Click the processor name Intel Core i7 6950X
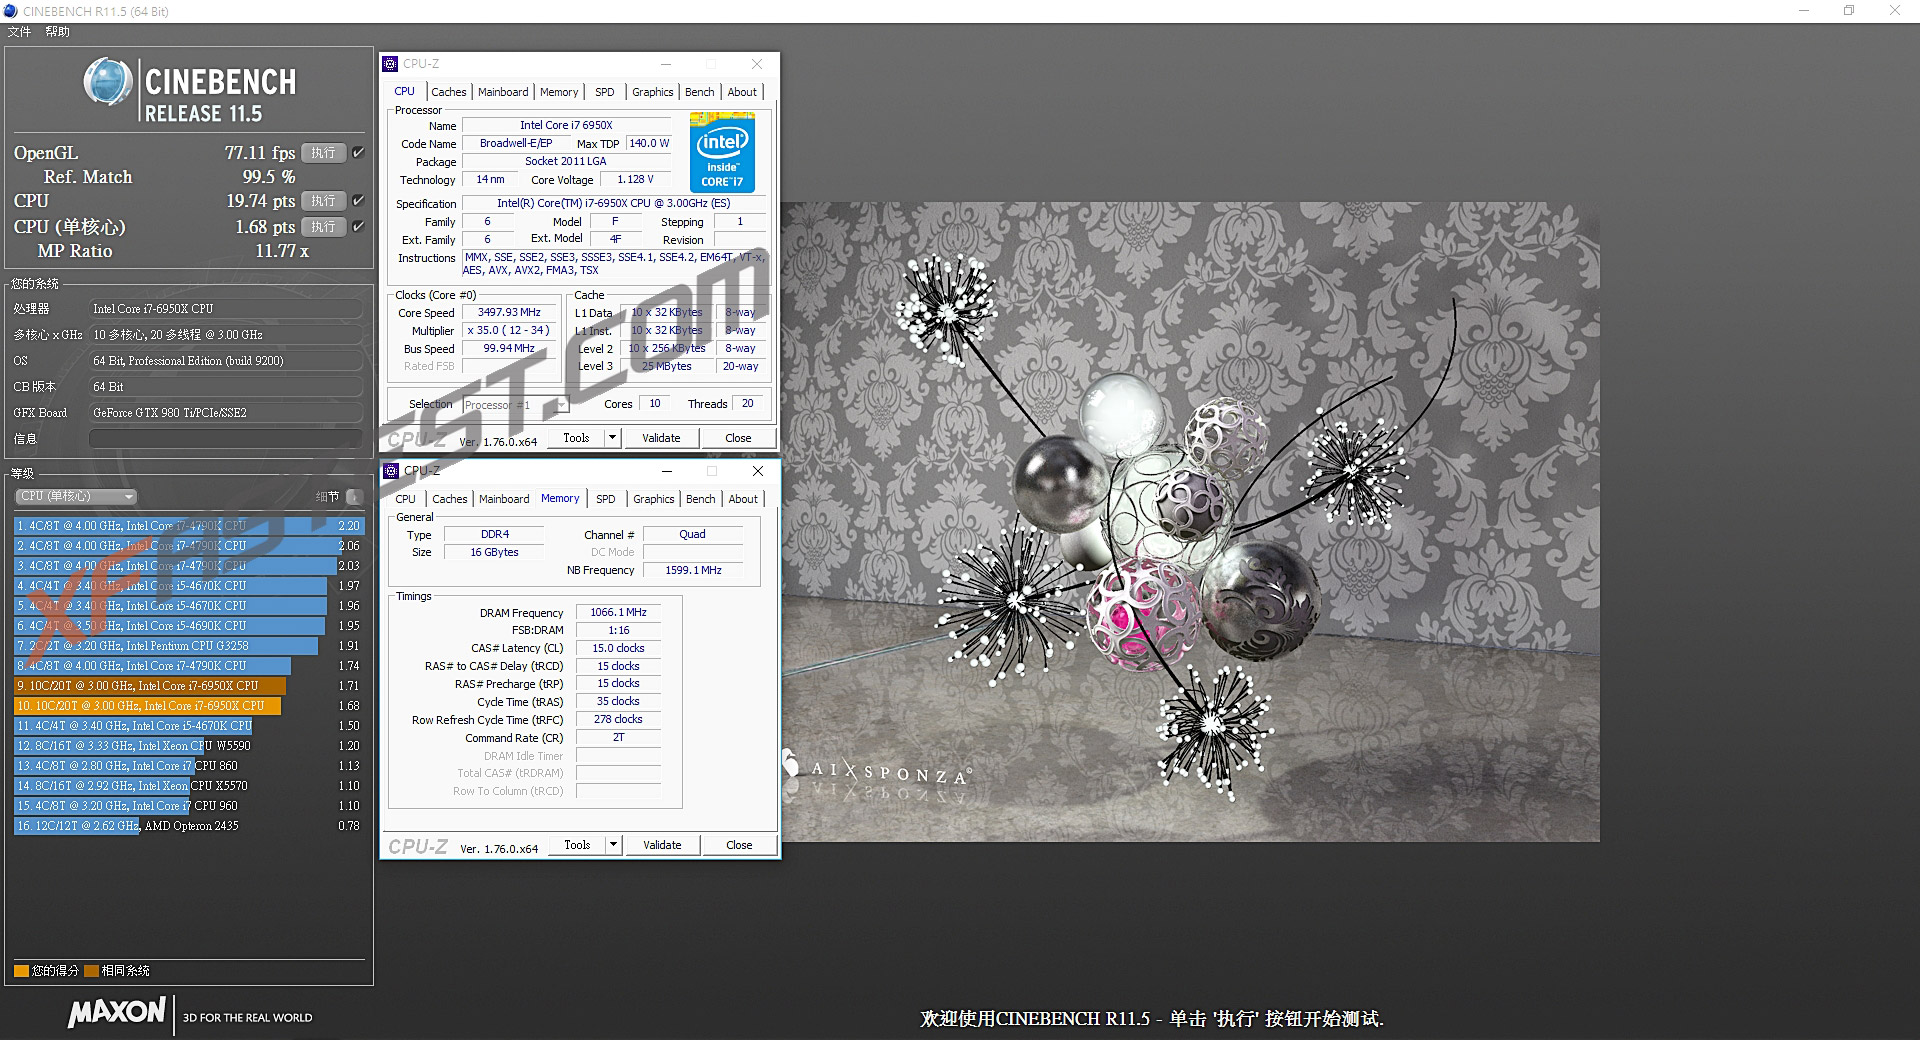Image resolution: width=1920 pixels, height=1040 pixels. 566,125
